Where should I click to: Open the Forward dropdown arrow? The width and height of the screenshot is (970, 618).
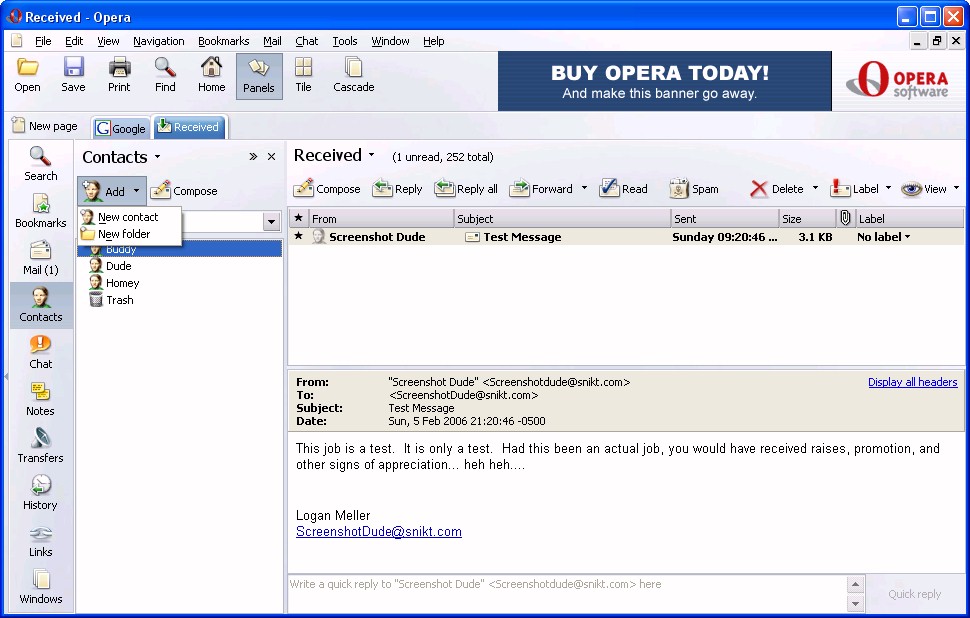click(x=584, y=189)
